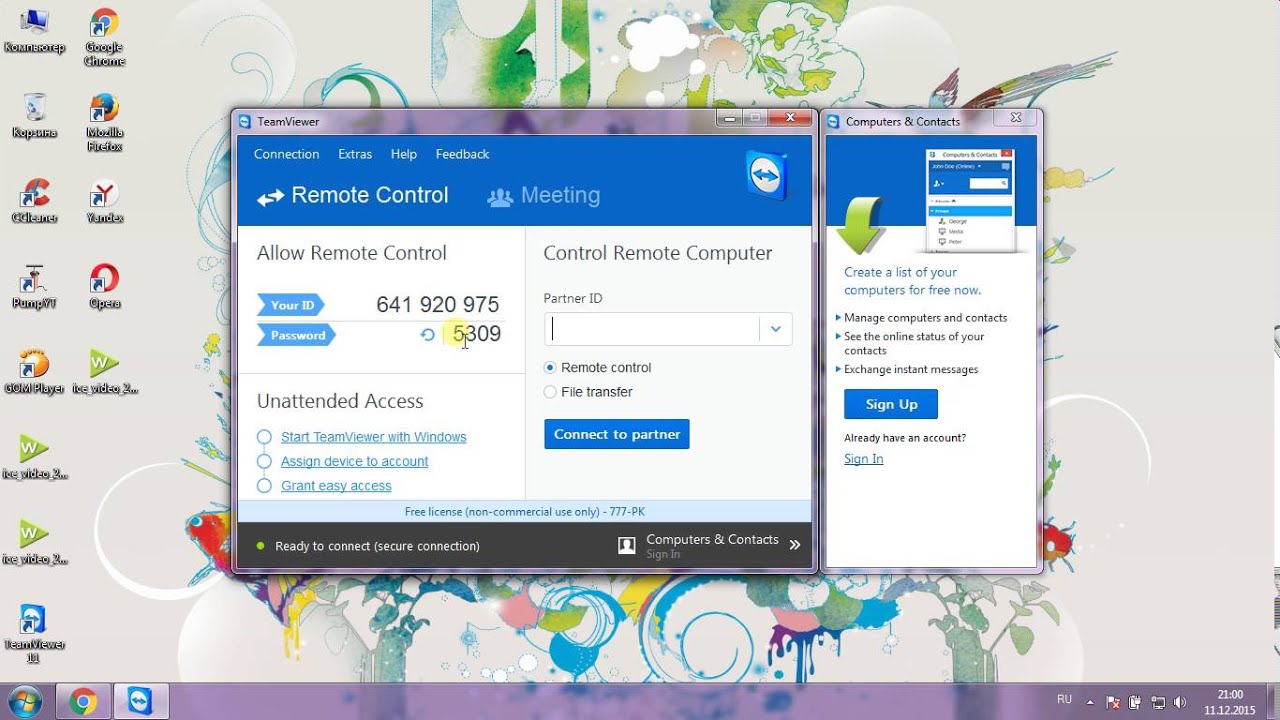Open the Extras menu
Viewport: 1280px width, 720px height.
355,154
